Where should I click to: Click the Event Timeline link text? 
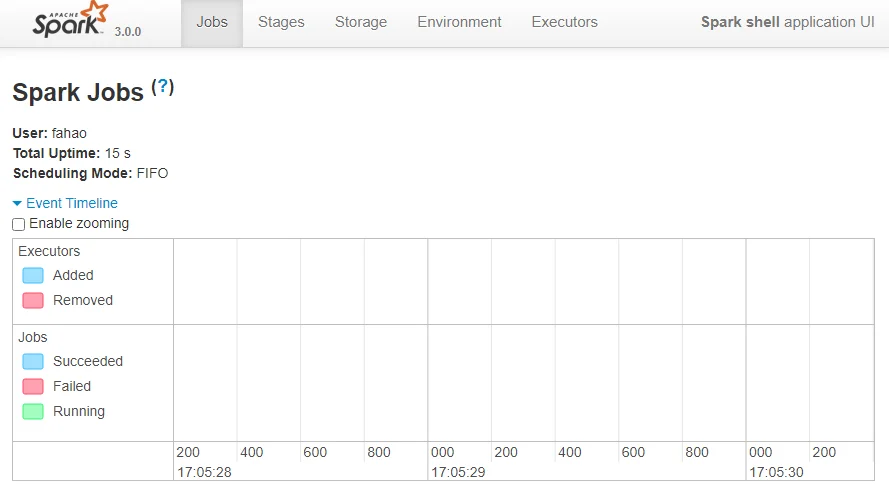72,203
